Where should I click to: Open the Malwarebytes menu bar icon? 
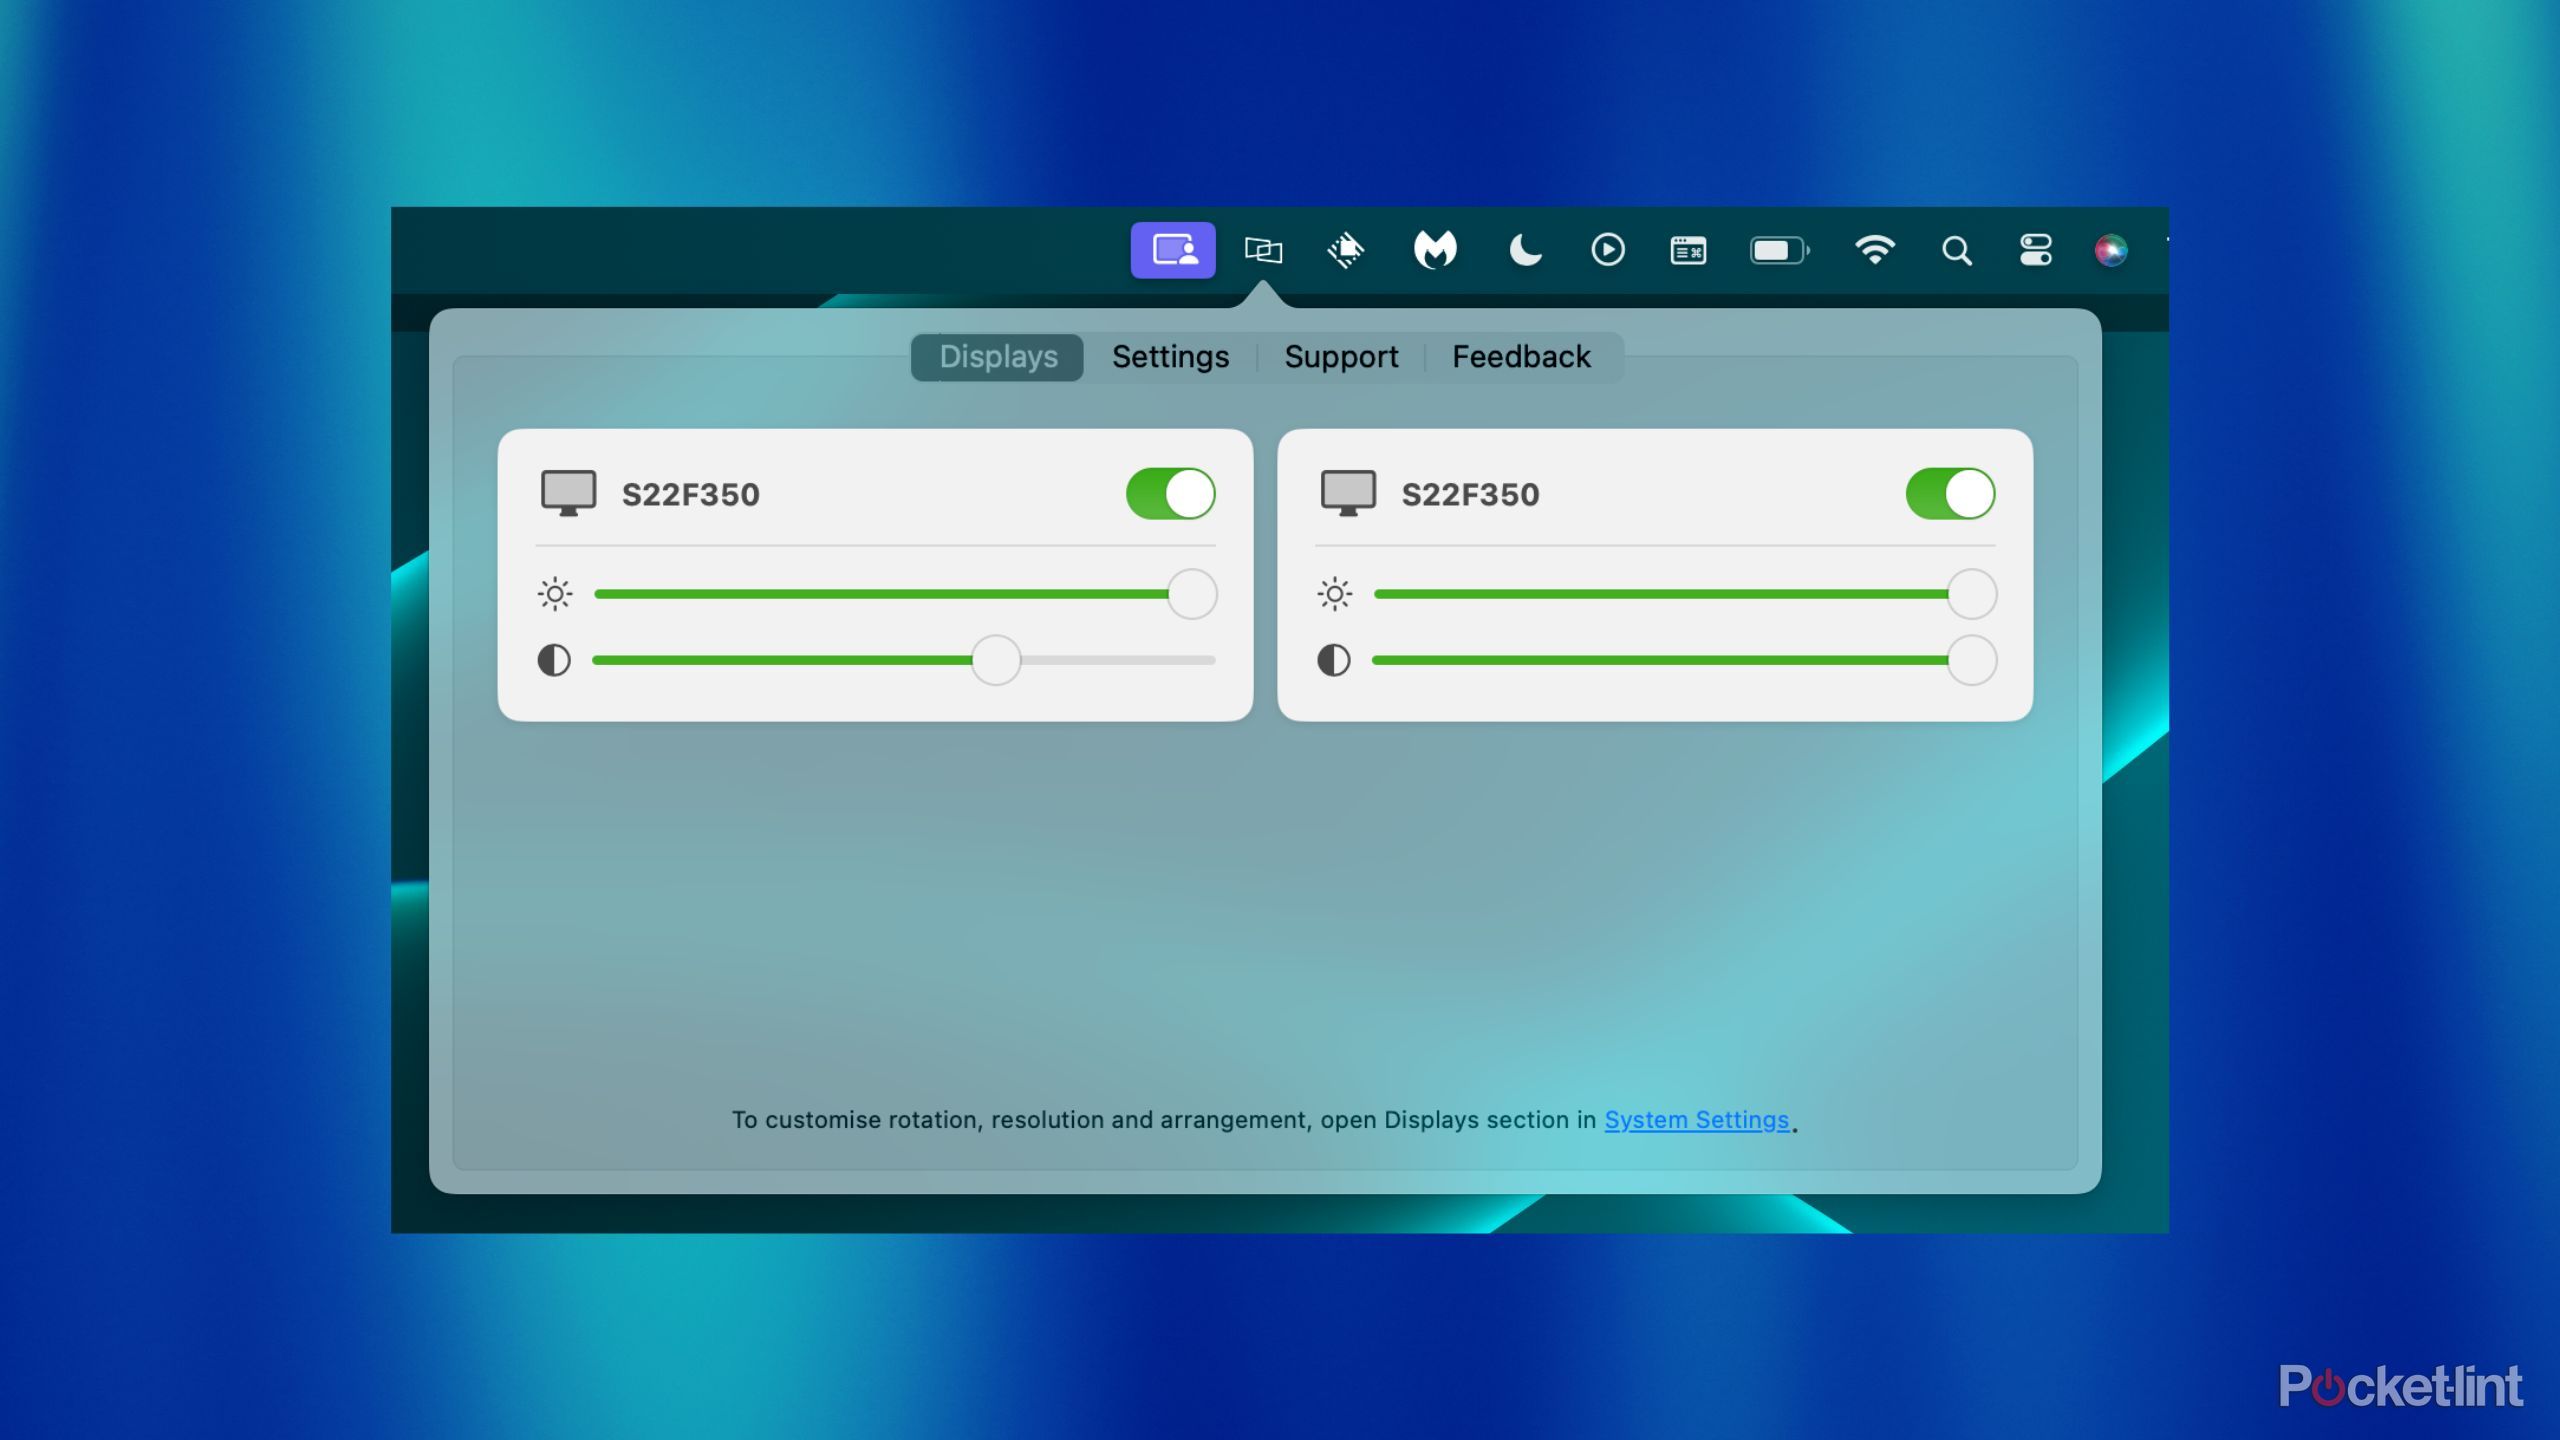1435,250
